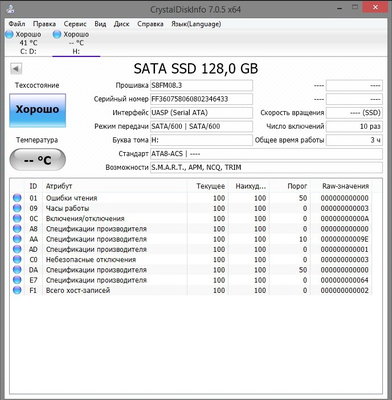
Task: Click threshold value 10 in AA row
Action: (303, 239)
